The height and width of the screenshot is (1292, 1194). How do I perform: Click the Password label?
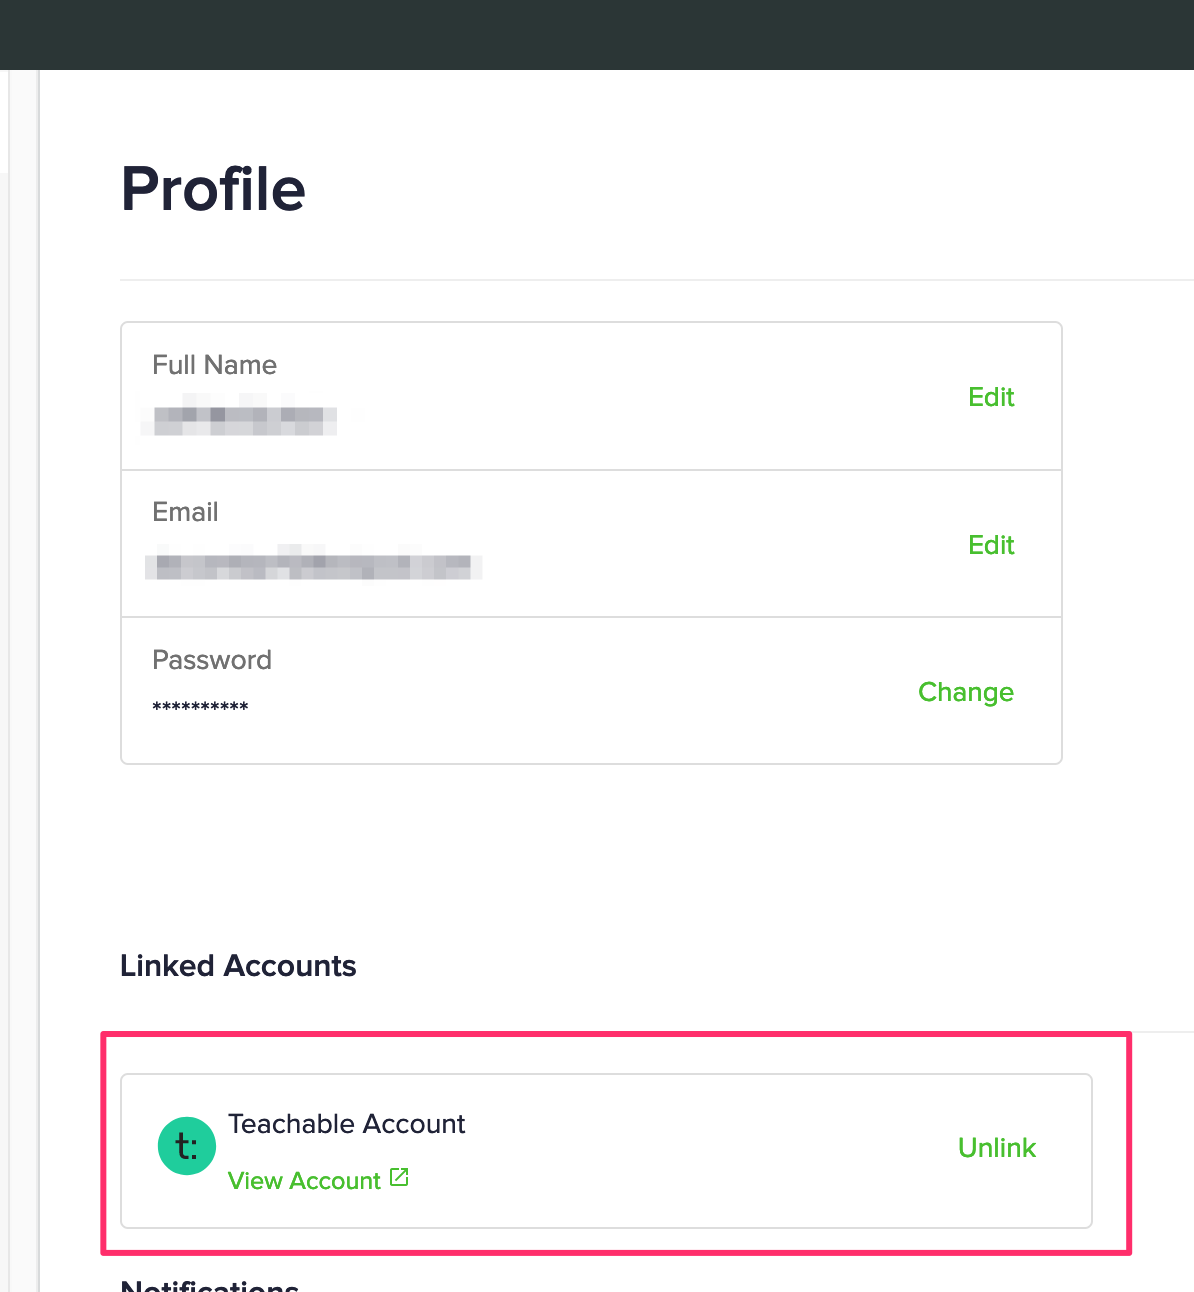pos(212,660)
